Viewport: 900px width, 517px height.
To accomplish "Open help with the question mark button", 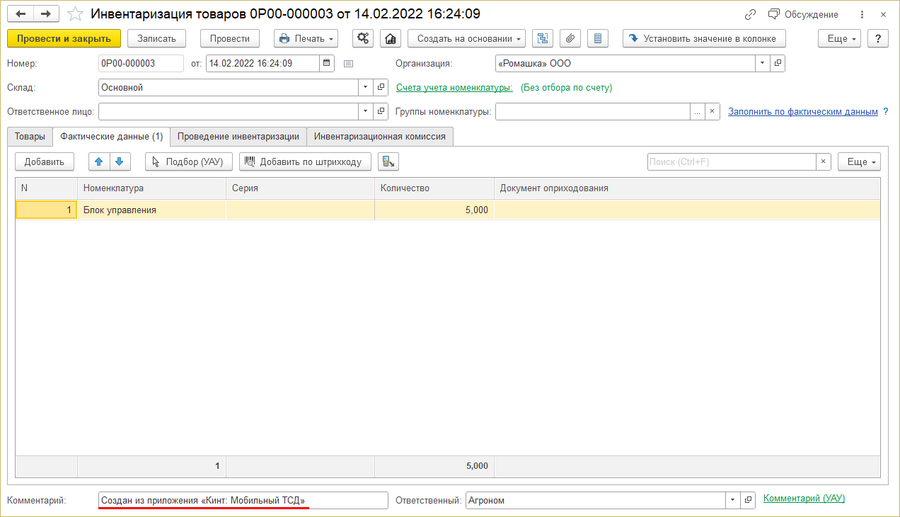I will (x=878, y=38).
